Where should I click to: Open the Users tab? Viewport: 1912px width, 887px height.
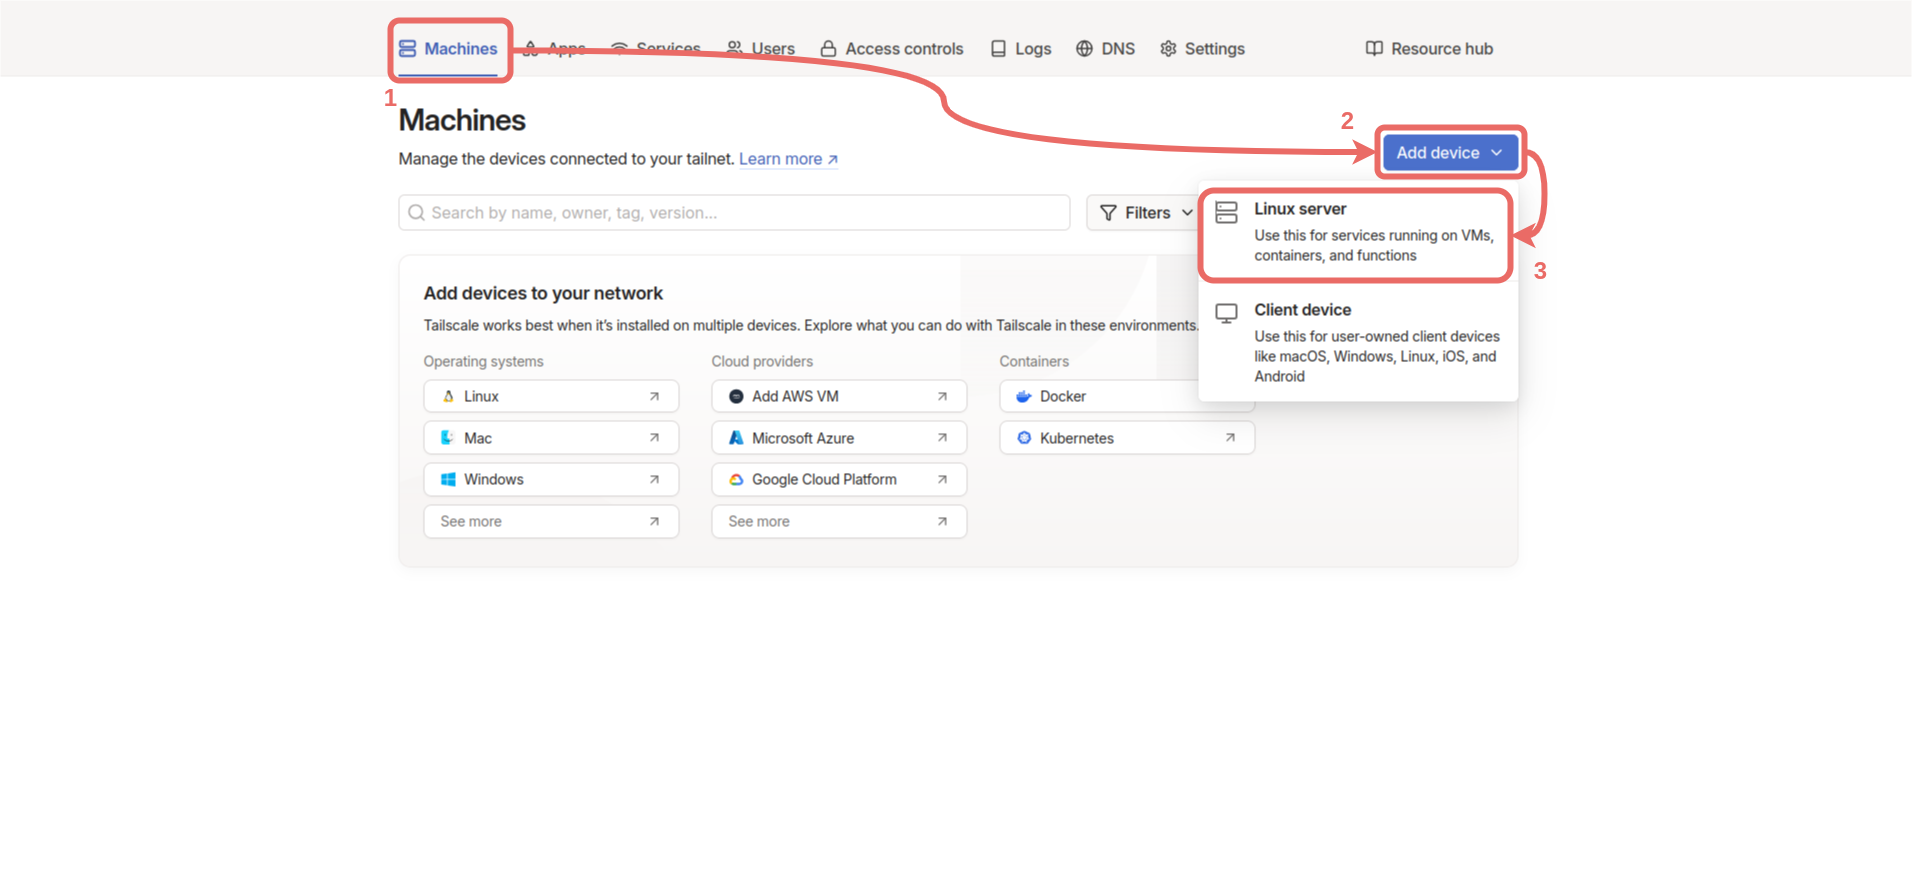click(761, 49)
